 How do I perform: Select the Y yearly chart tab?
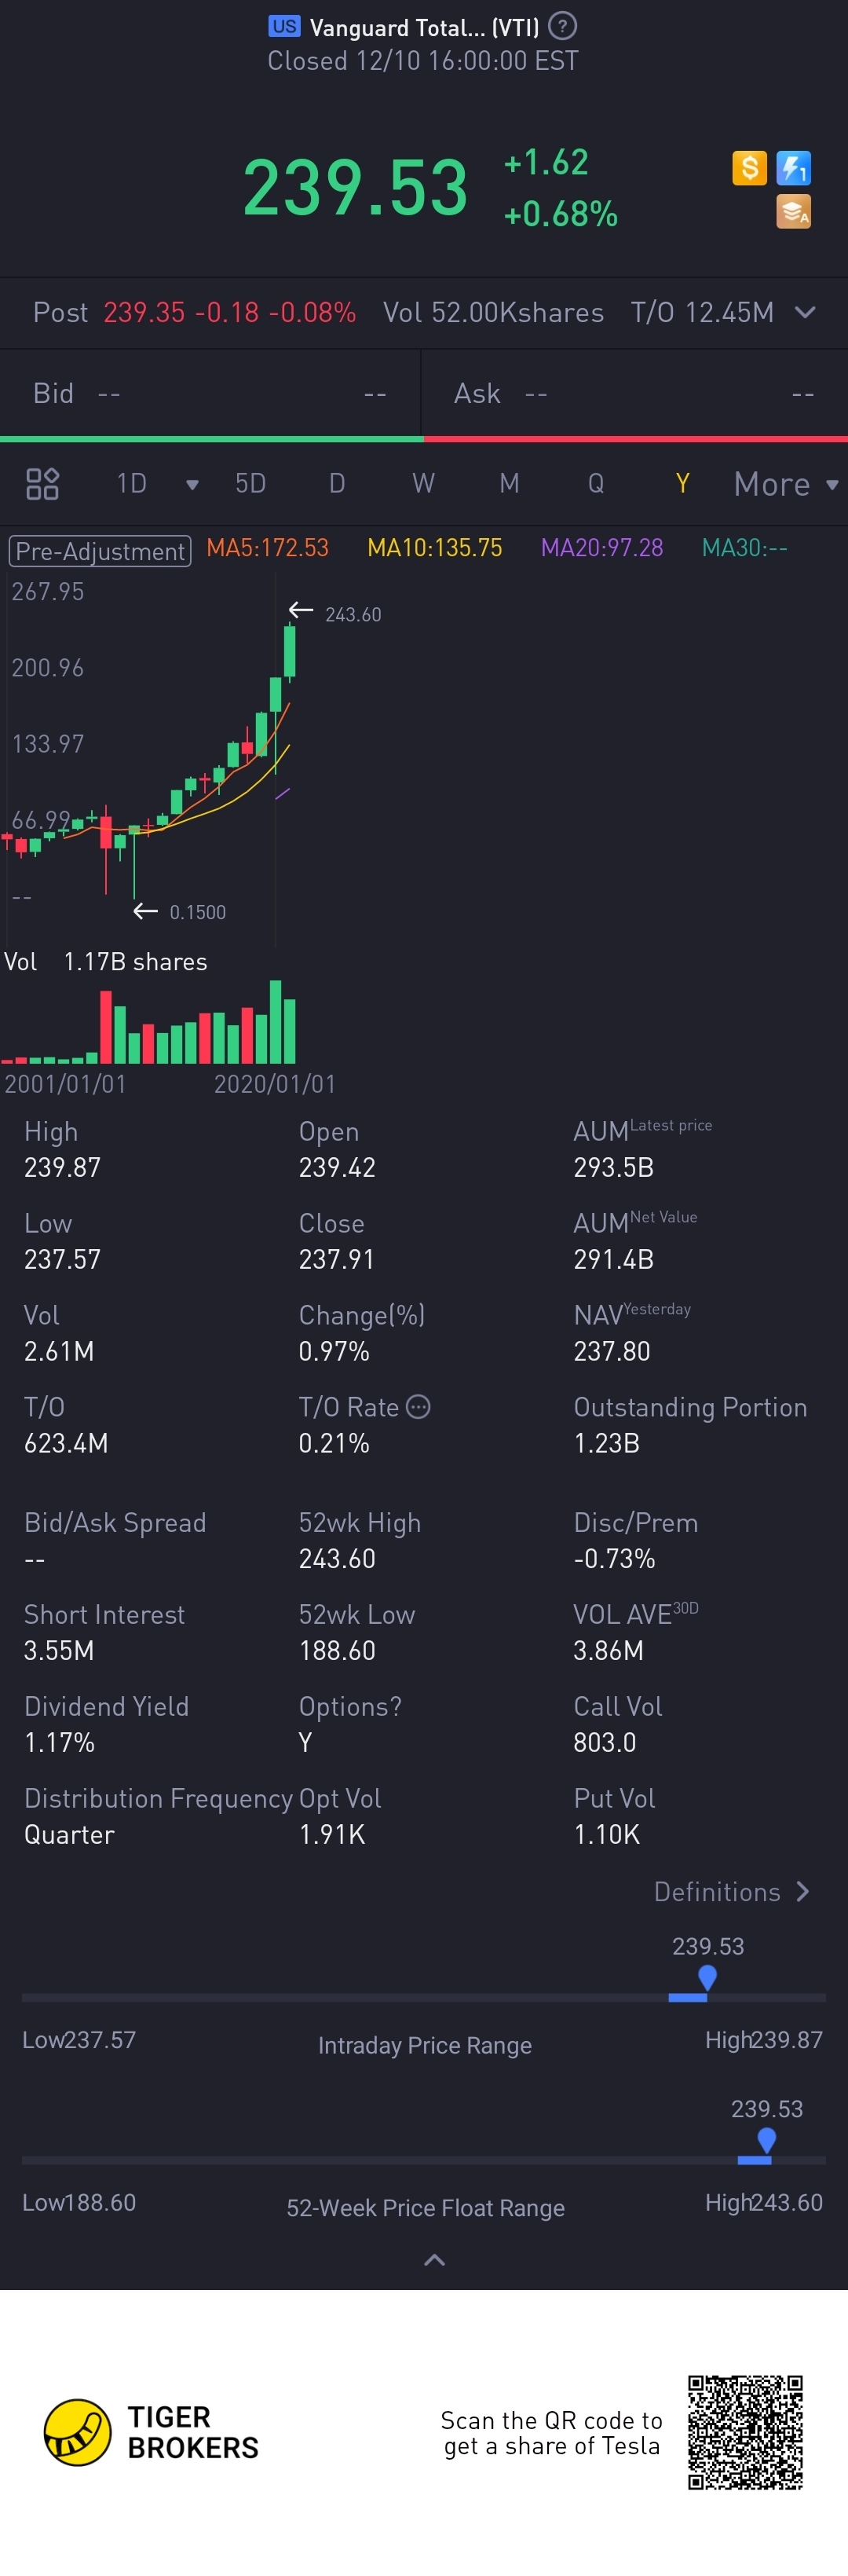(x=682, y=484)
